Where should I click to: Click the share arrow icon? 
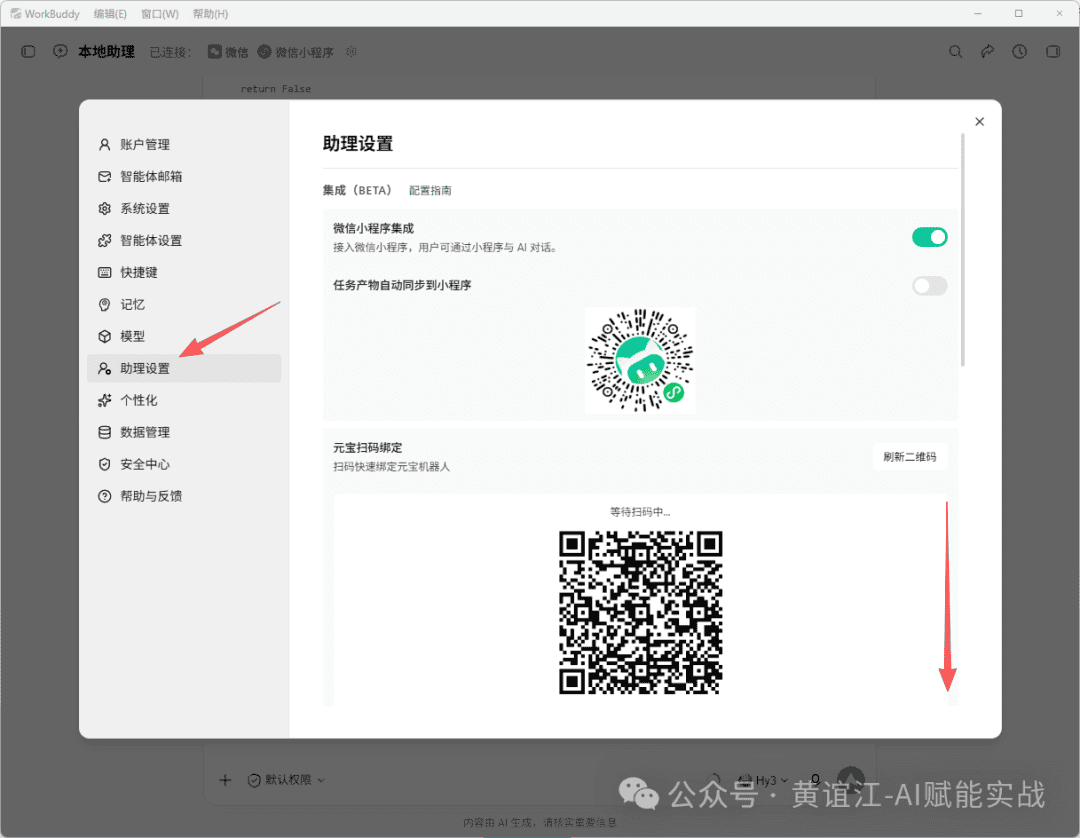point(987,52)
